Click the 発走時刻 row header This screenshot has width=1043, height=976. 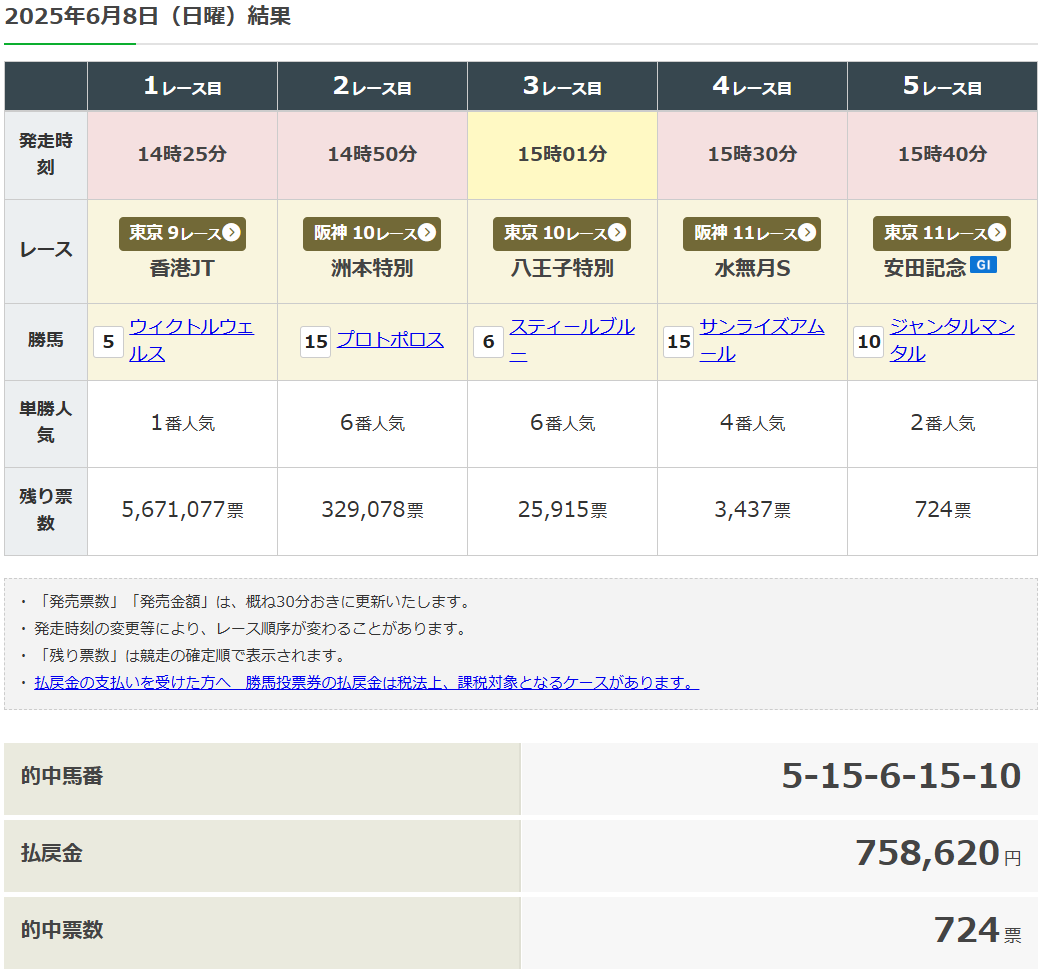click(x=46, y=154)
